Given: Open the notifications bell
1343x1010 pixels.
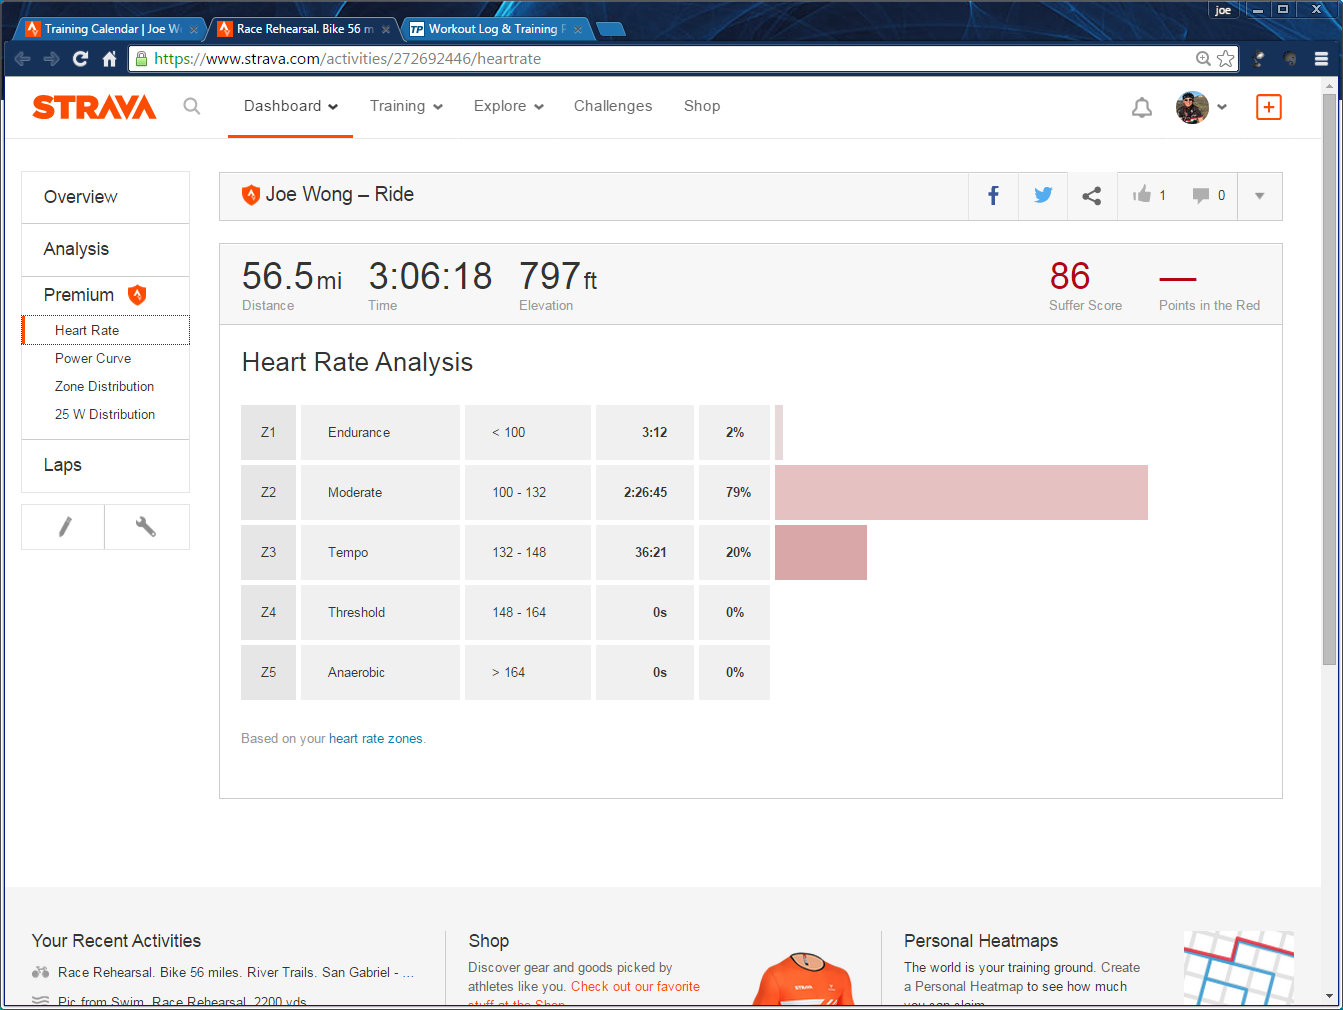Looking at the screenshot, I should 1141,107.
